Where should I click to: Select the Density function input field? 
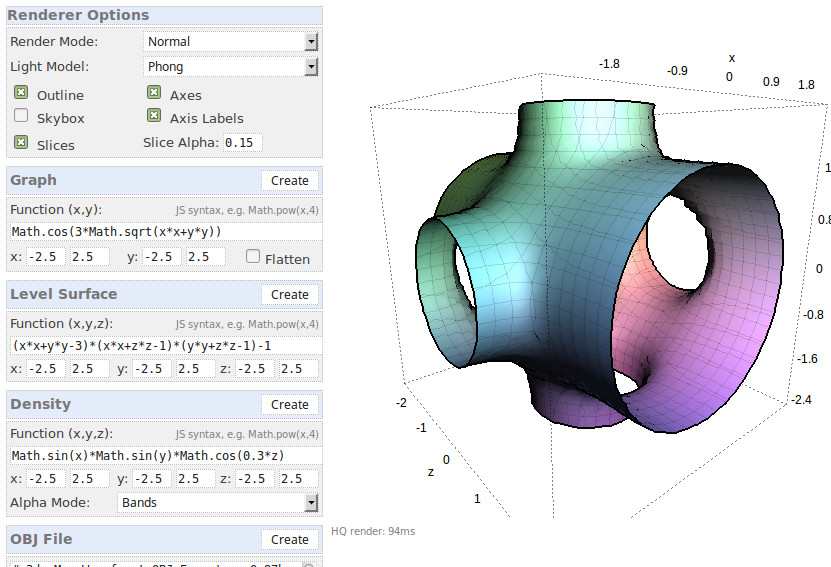165,456
